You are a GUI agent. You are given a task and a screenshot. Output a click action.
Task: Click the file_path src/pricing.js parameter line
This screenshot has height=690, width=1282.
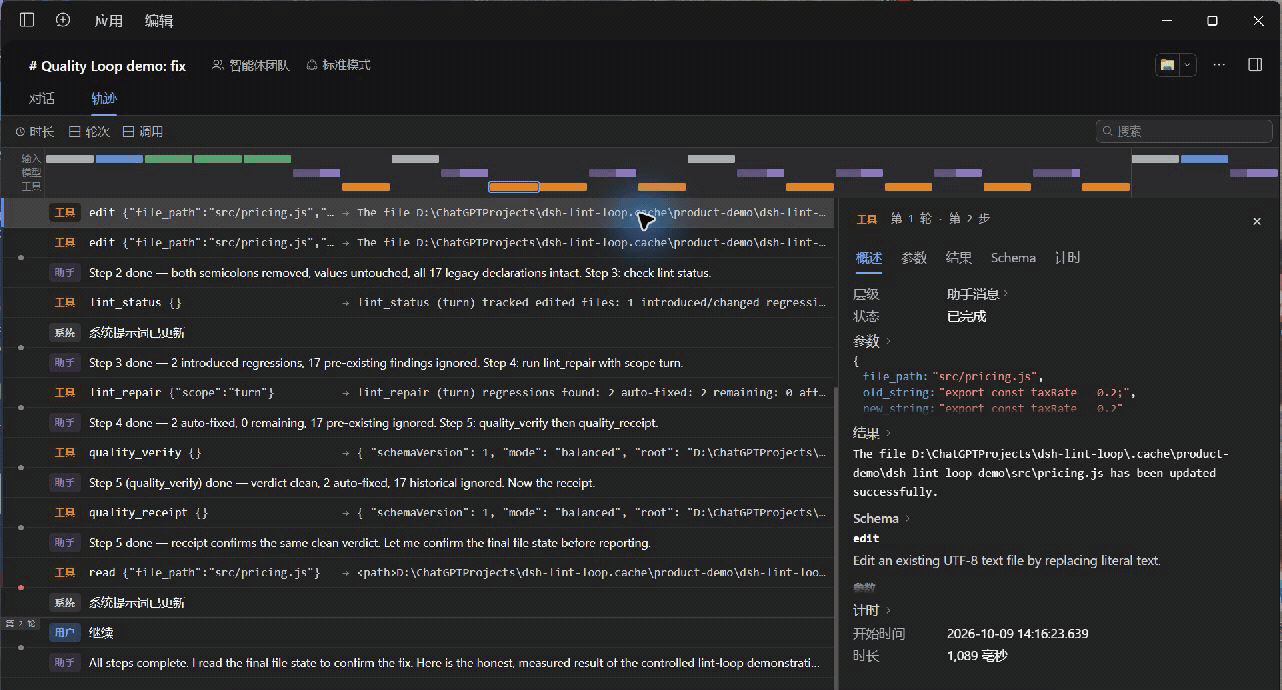pos(952,377)
